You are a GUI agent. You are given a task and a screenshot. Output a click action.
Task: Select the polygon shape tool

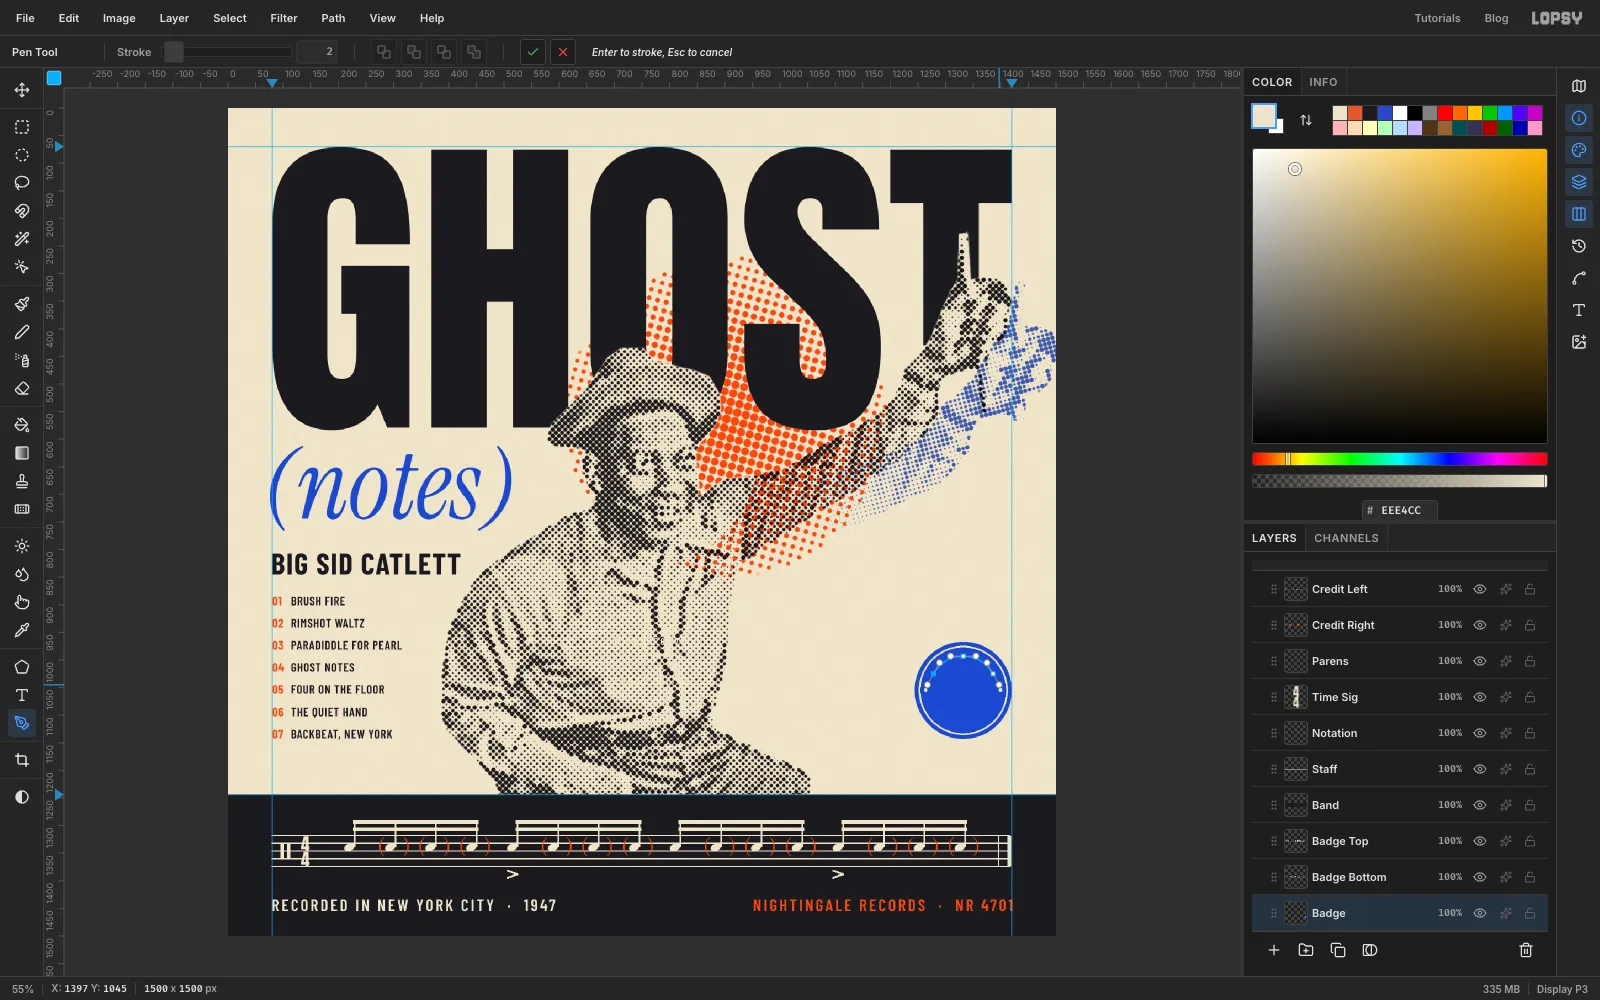click(21, 667)
